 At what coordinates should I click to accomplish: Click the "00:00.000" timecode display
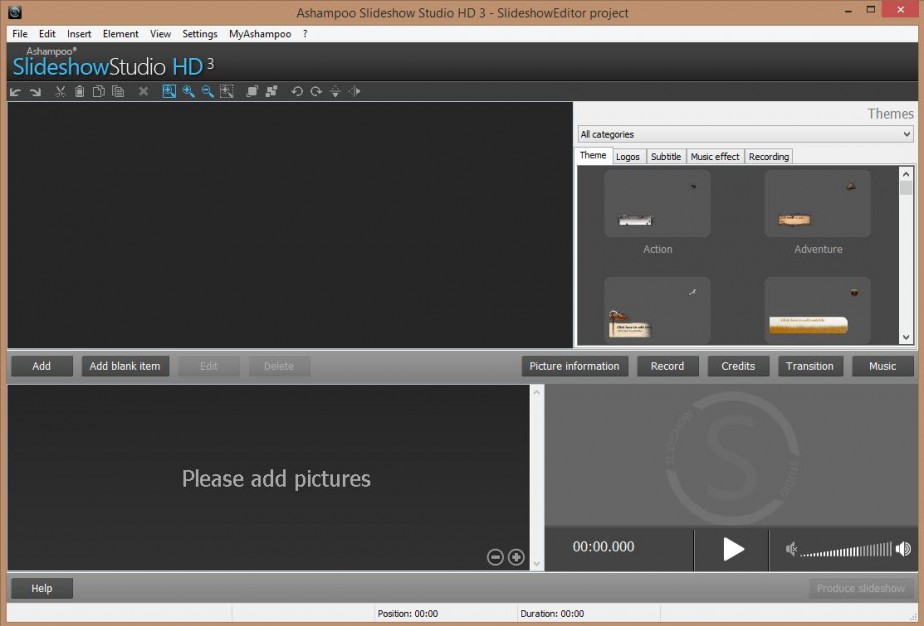tap(603, 546)
